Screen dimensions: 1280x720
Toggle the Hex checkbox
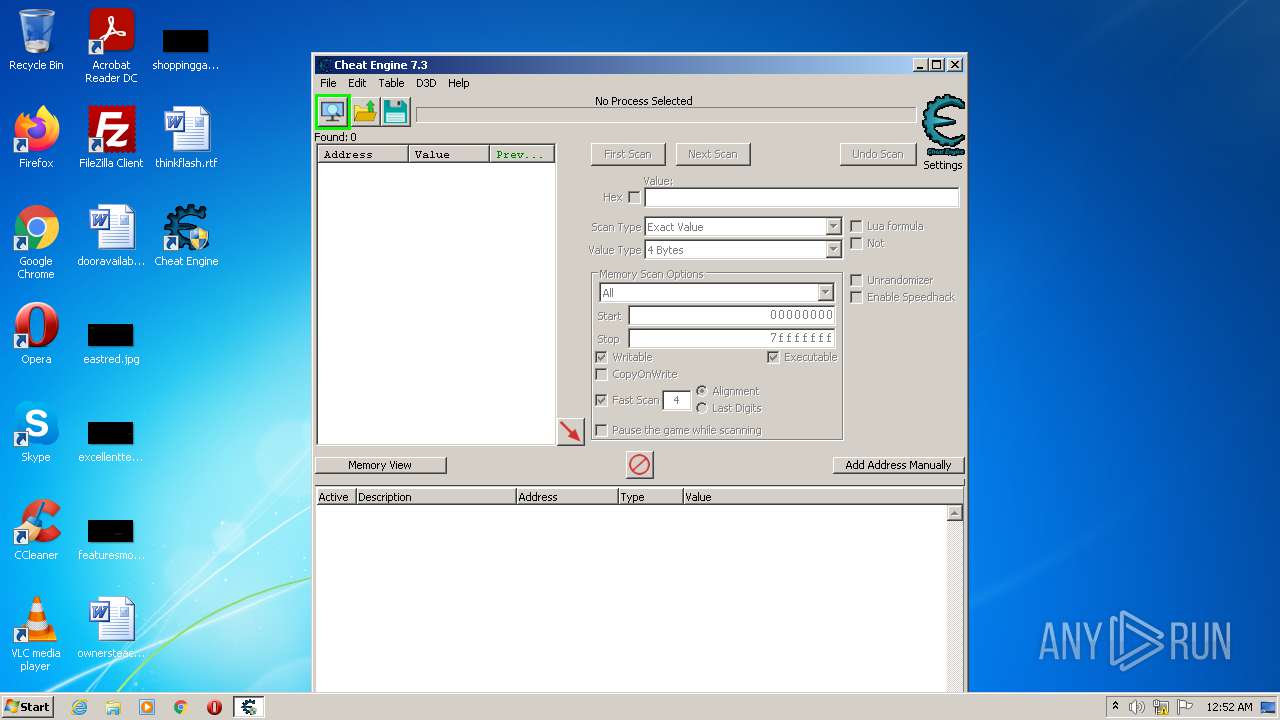(x=634, y=197)
